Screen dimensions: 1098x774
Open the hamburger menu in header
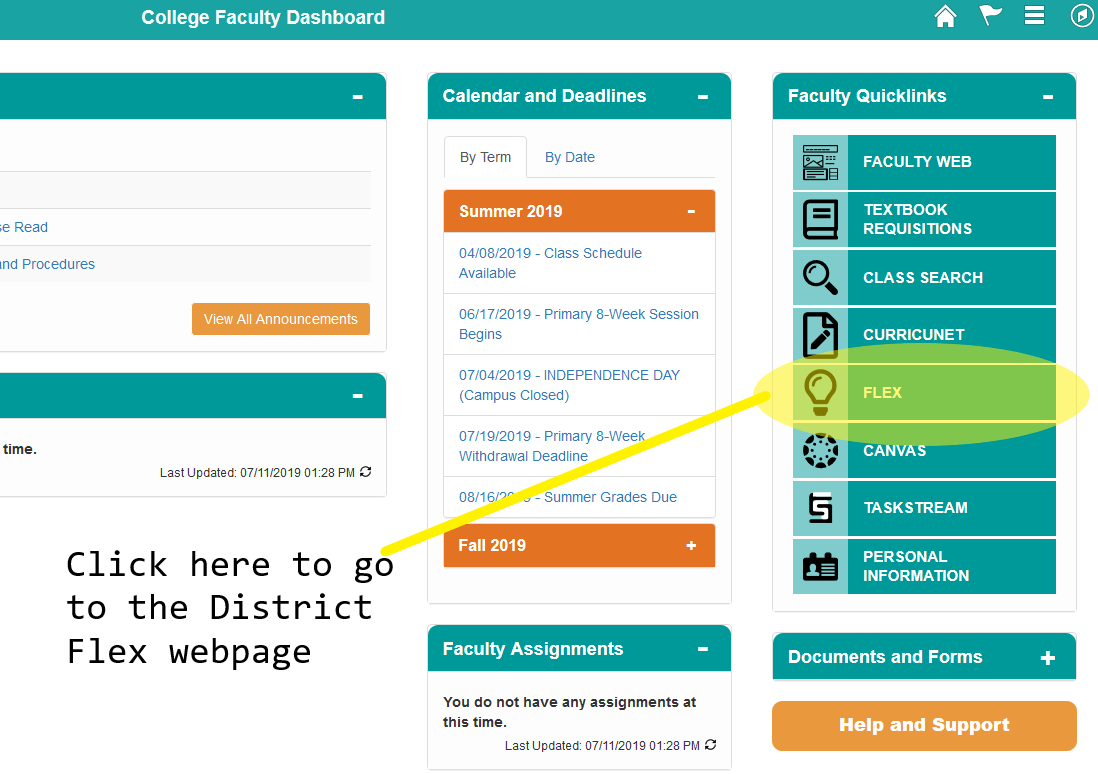pyautogui.click(x=1034, y=16)
